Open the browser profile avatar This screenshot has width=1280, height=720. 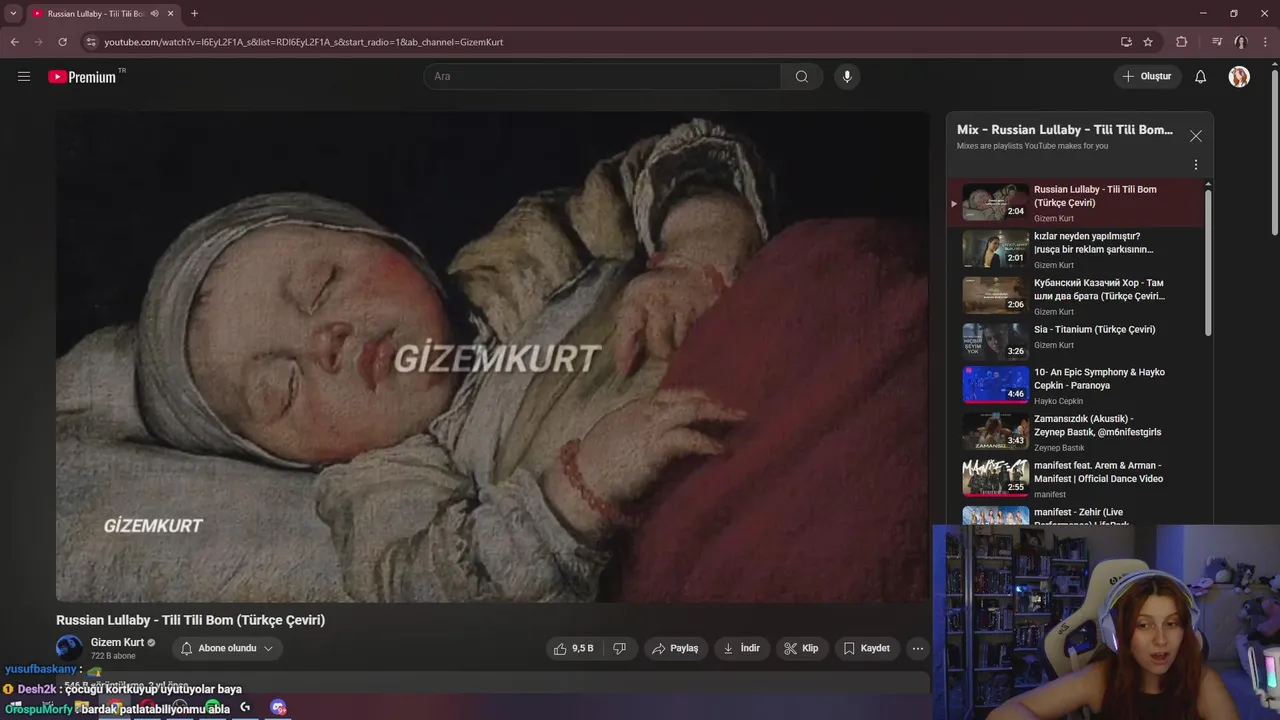point(1241,42)
